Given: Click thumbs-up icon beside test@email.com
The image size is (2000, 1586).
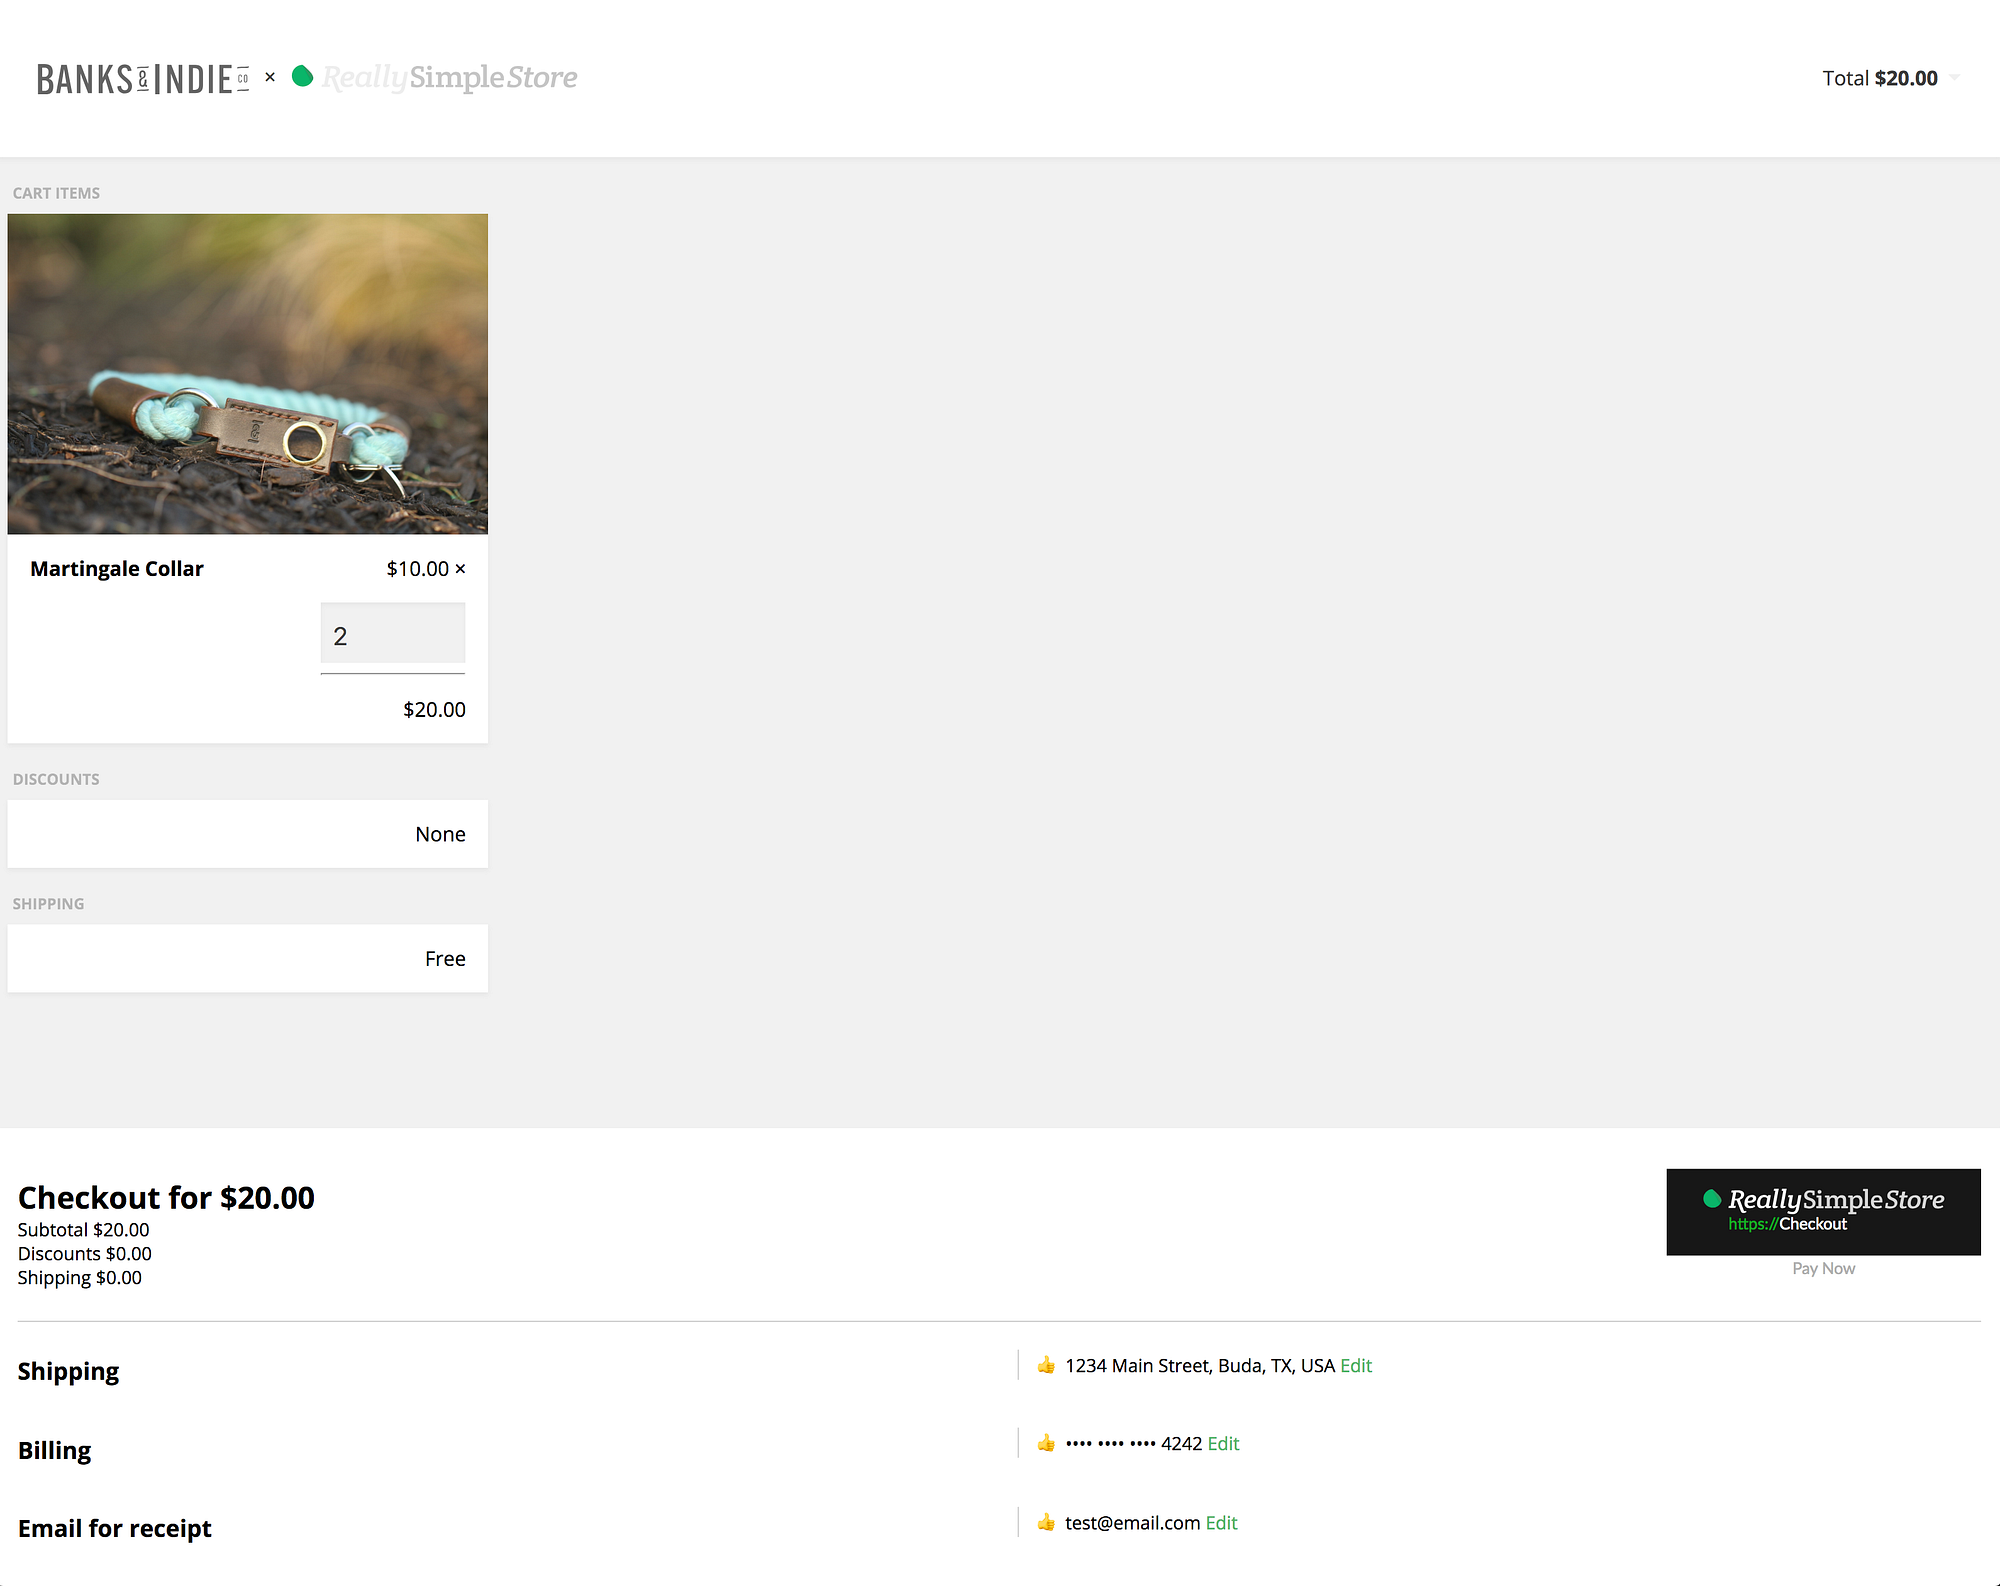Looking at the screenshot, I should (1046, 1522).
